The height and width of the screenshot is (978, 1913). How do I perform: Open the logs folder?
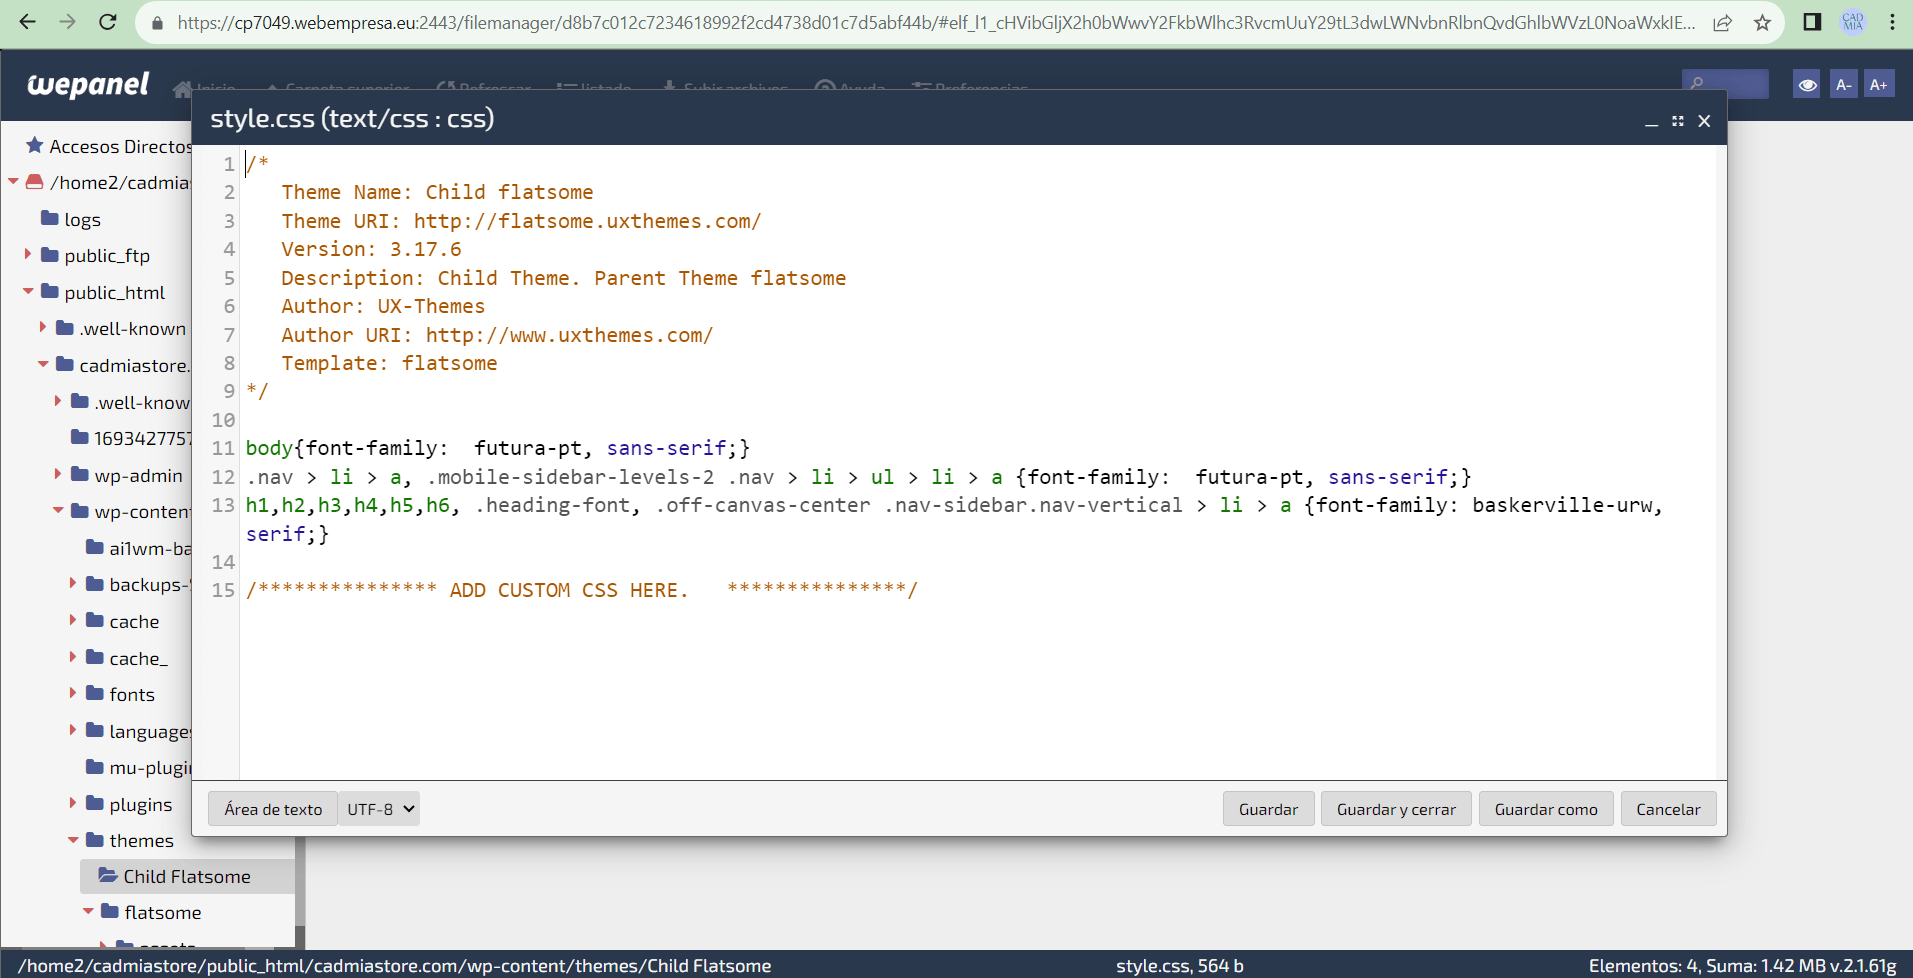82,219
